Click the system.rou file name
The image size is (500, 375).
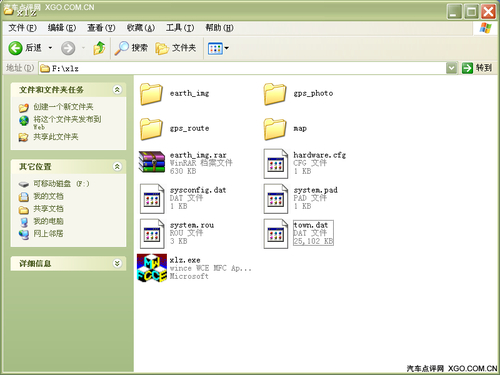[192, 225]
